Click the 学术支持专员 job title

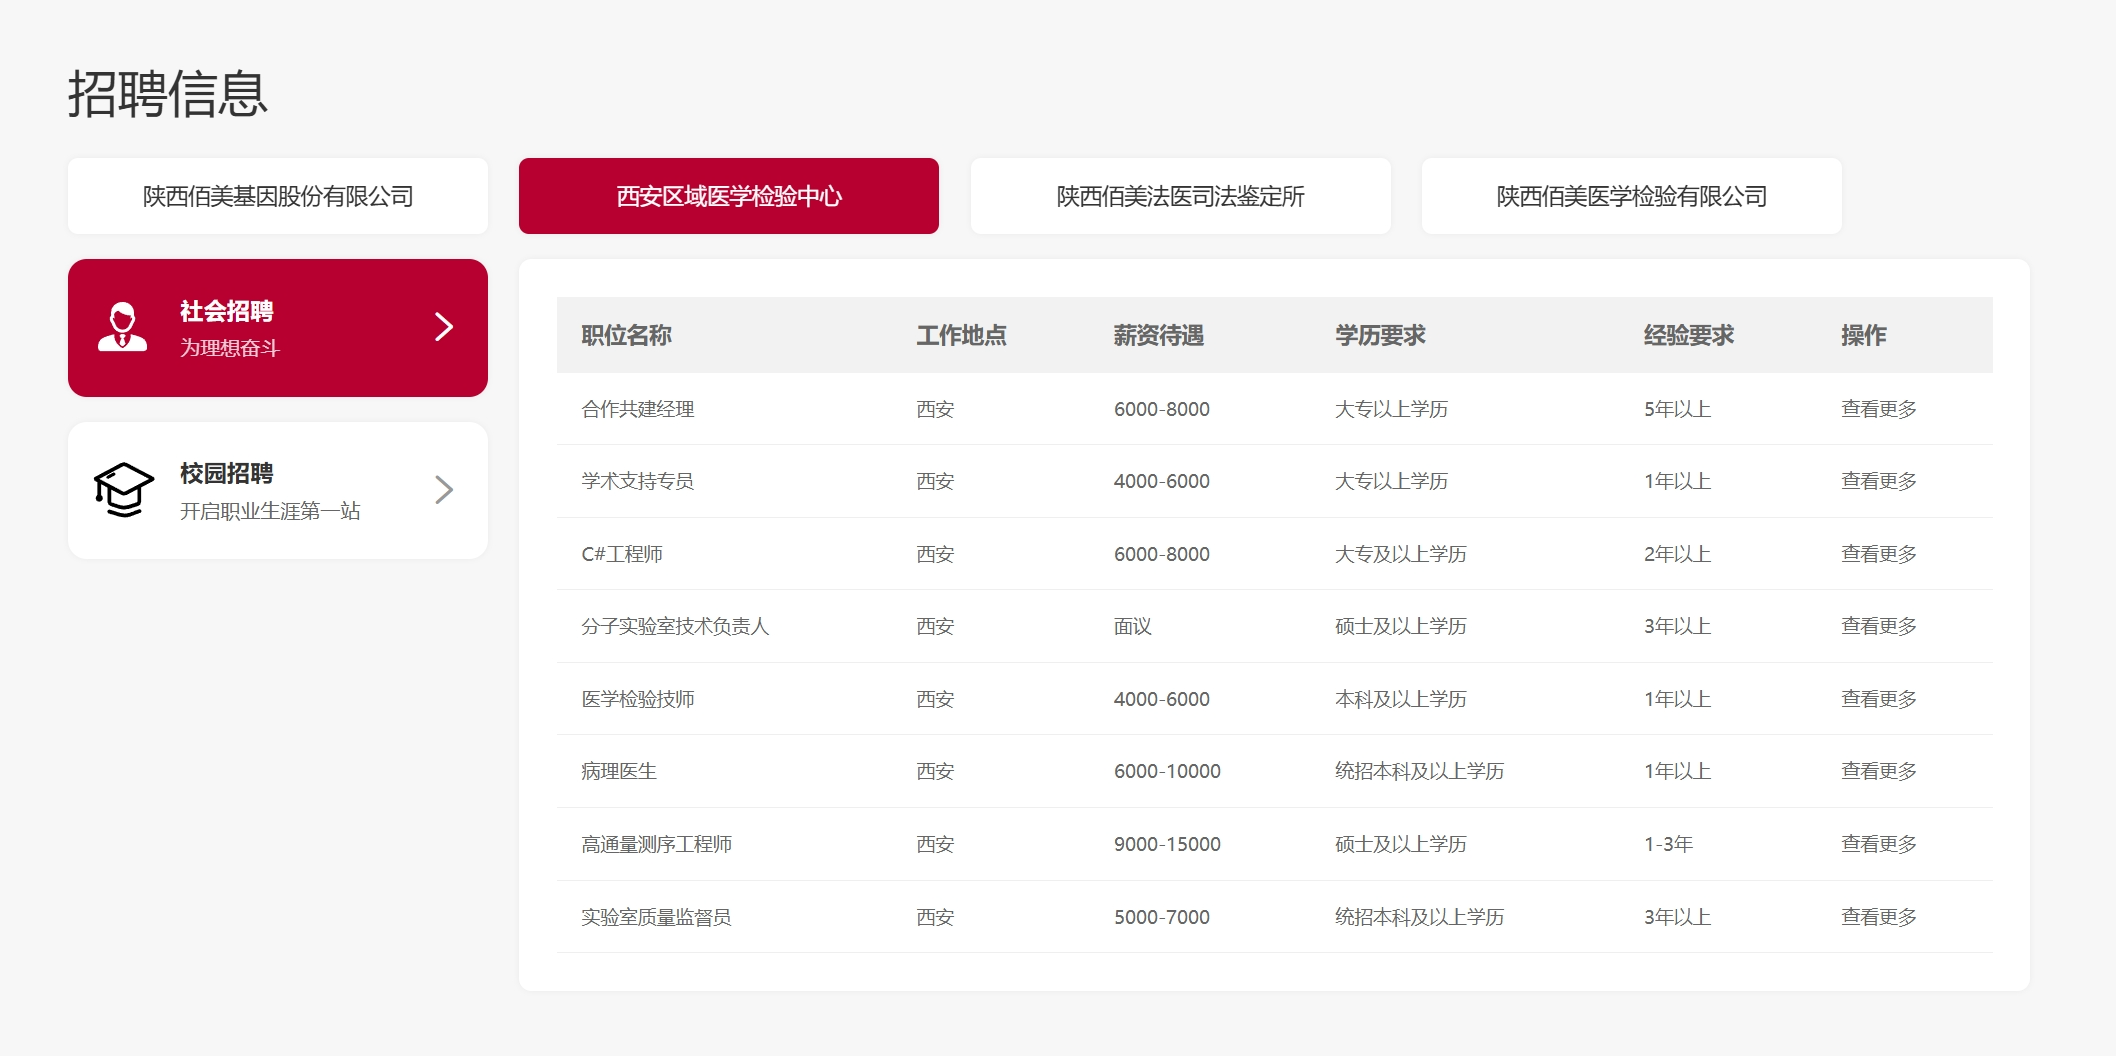(638, 481)
